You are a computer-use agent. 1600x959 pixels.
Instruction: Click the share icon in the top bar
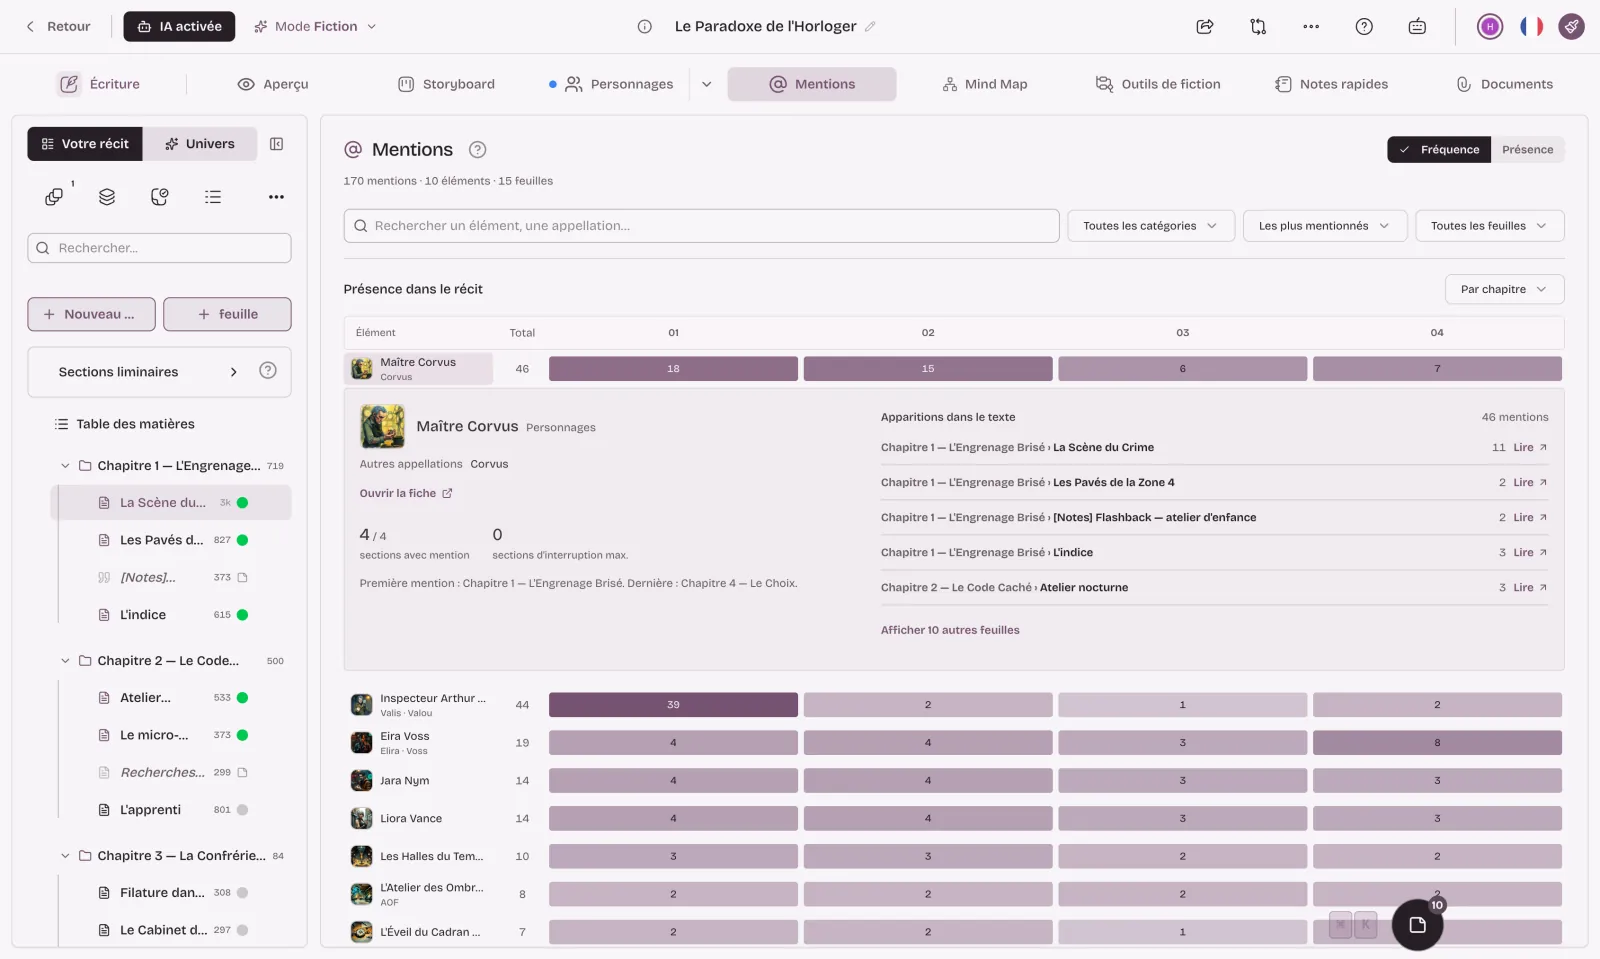click(1205, 27)
